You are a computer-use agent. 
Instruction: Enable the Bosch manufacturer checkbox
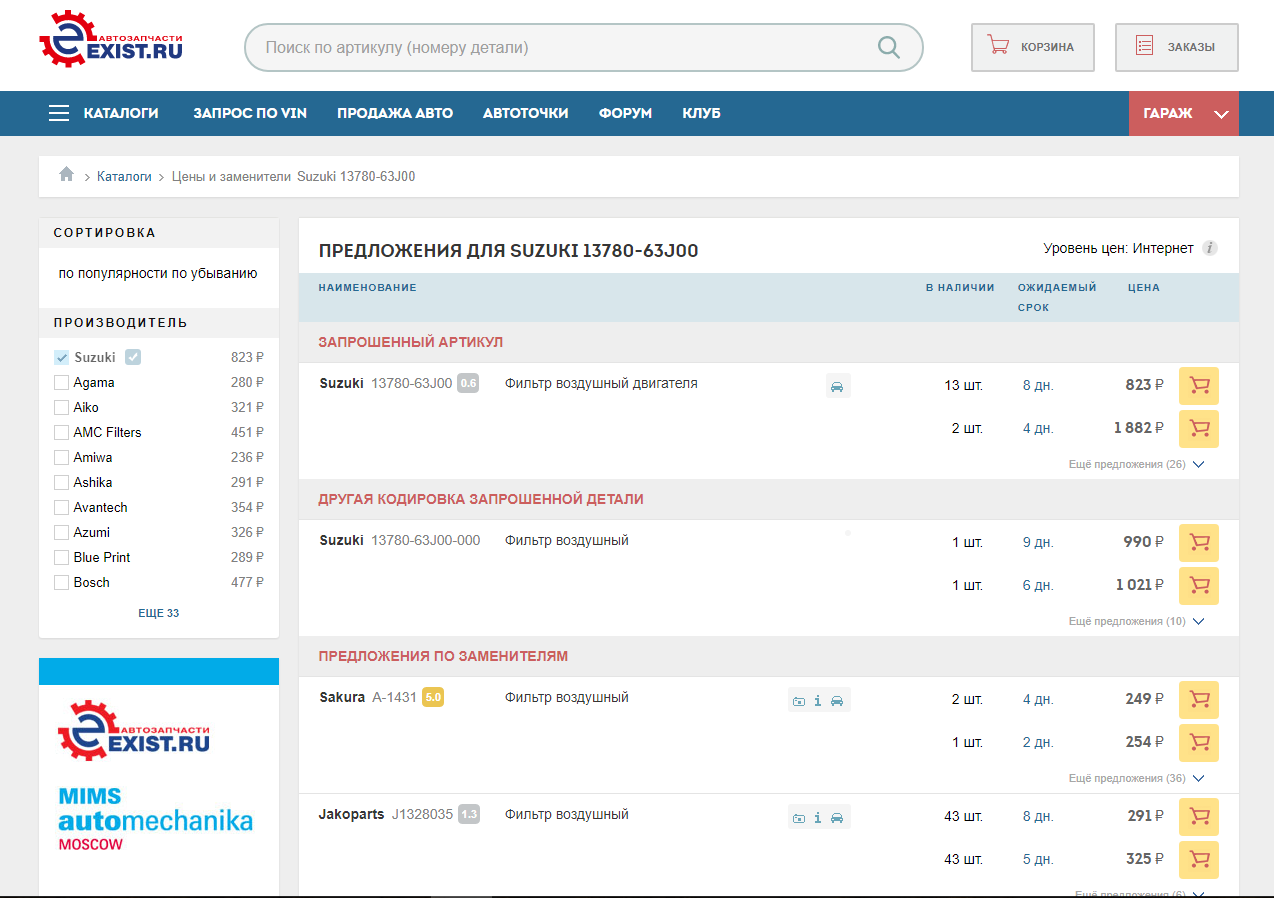[x=62, y=582]
